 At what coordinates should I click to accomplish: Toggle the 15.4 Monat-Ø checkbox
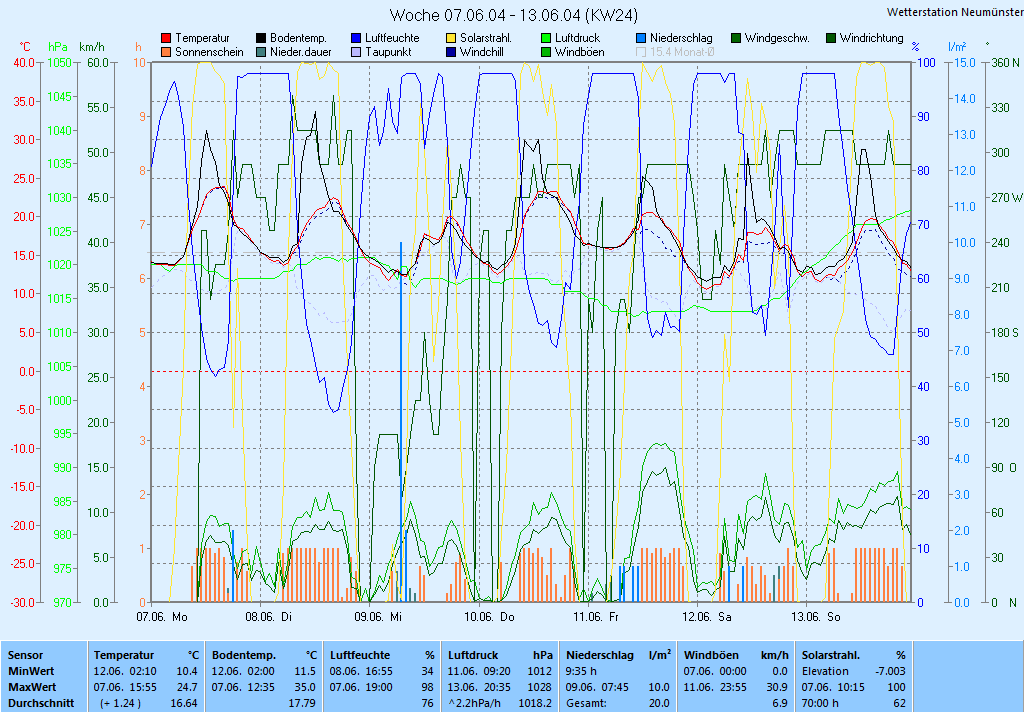[641, 52]
